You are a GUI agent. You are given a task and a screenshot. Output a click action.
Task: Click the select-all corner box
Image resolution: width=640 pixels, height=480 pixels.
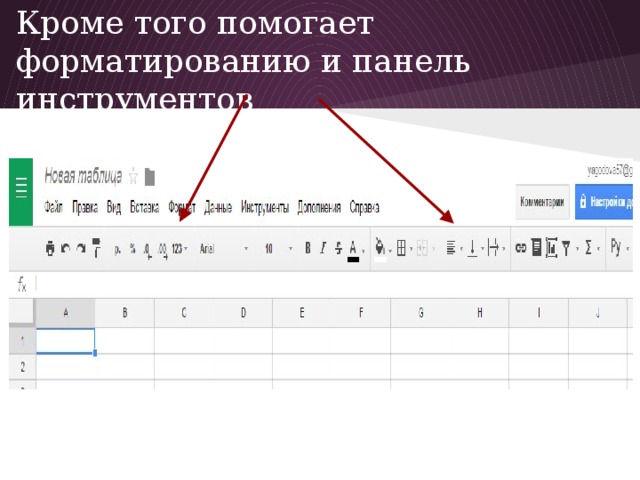tap(21, 311)
